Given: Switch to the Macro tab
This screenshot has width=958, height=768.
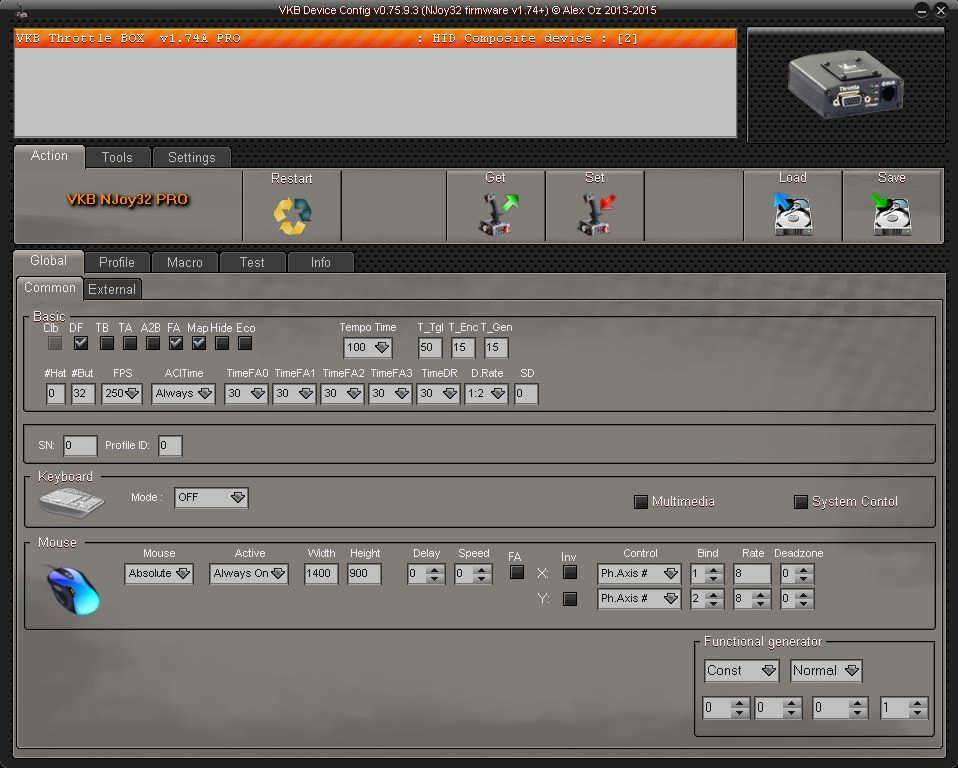Looking at the screenshot, I should tap(185, 262).
